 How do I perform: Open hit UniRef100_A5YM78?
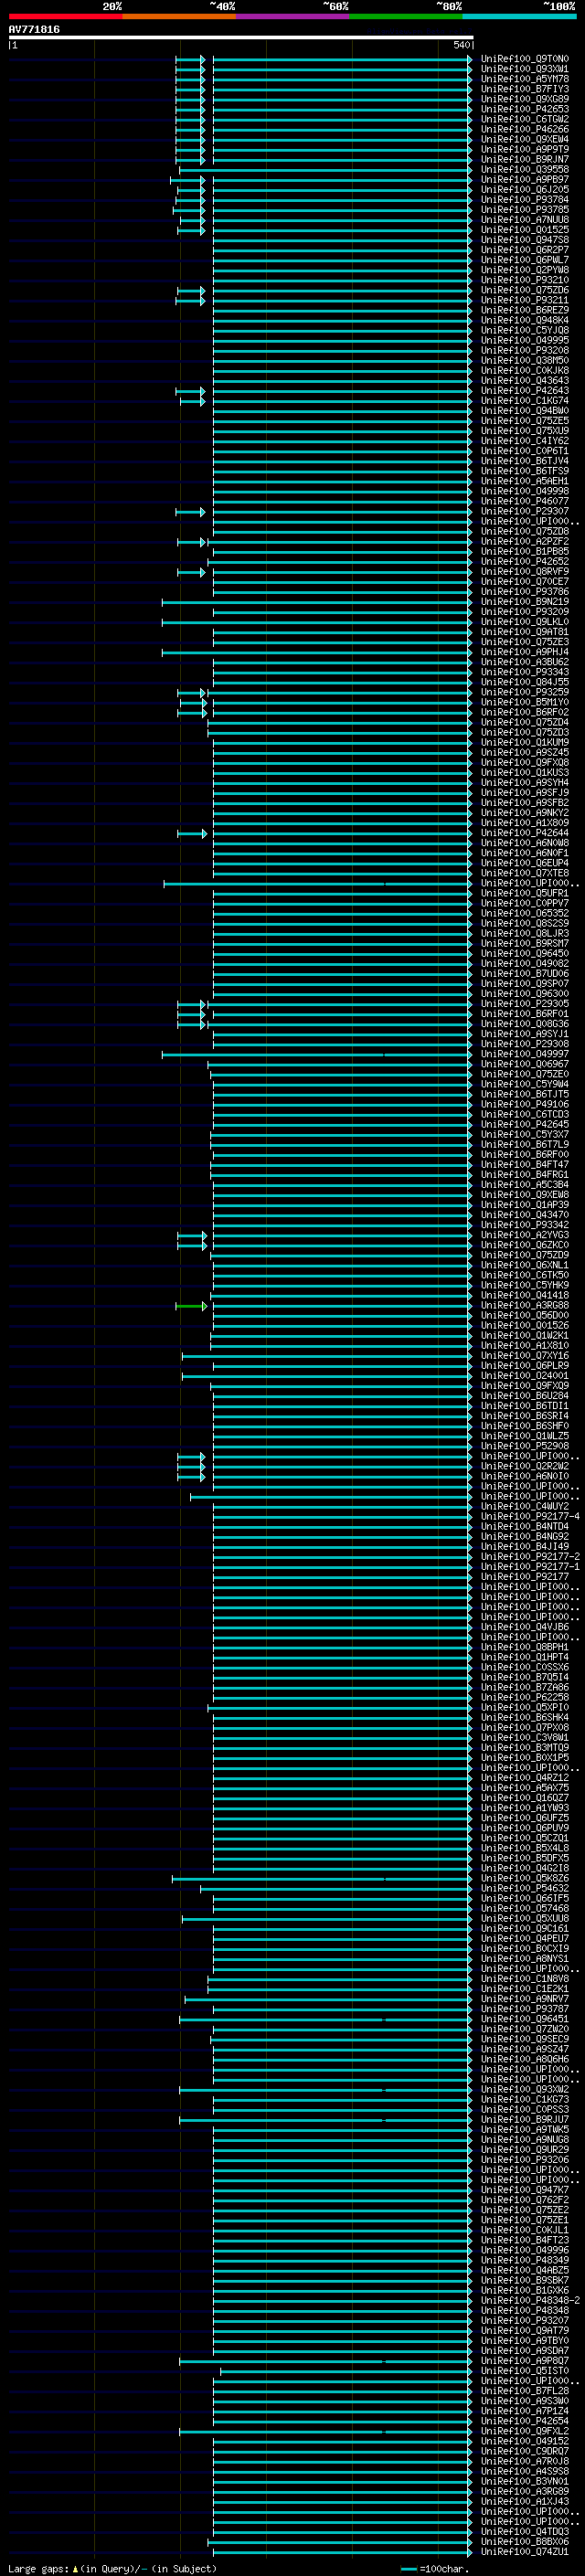point(524,79)
